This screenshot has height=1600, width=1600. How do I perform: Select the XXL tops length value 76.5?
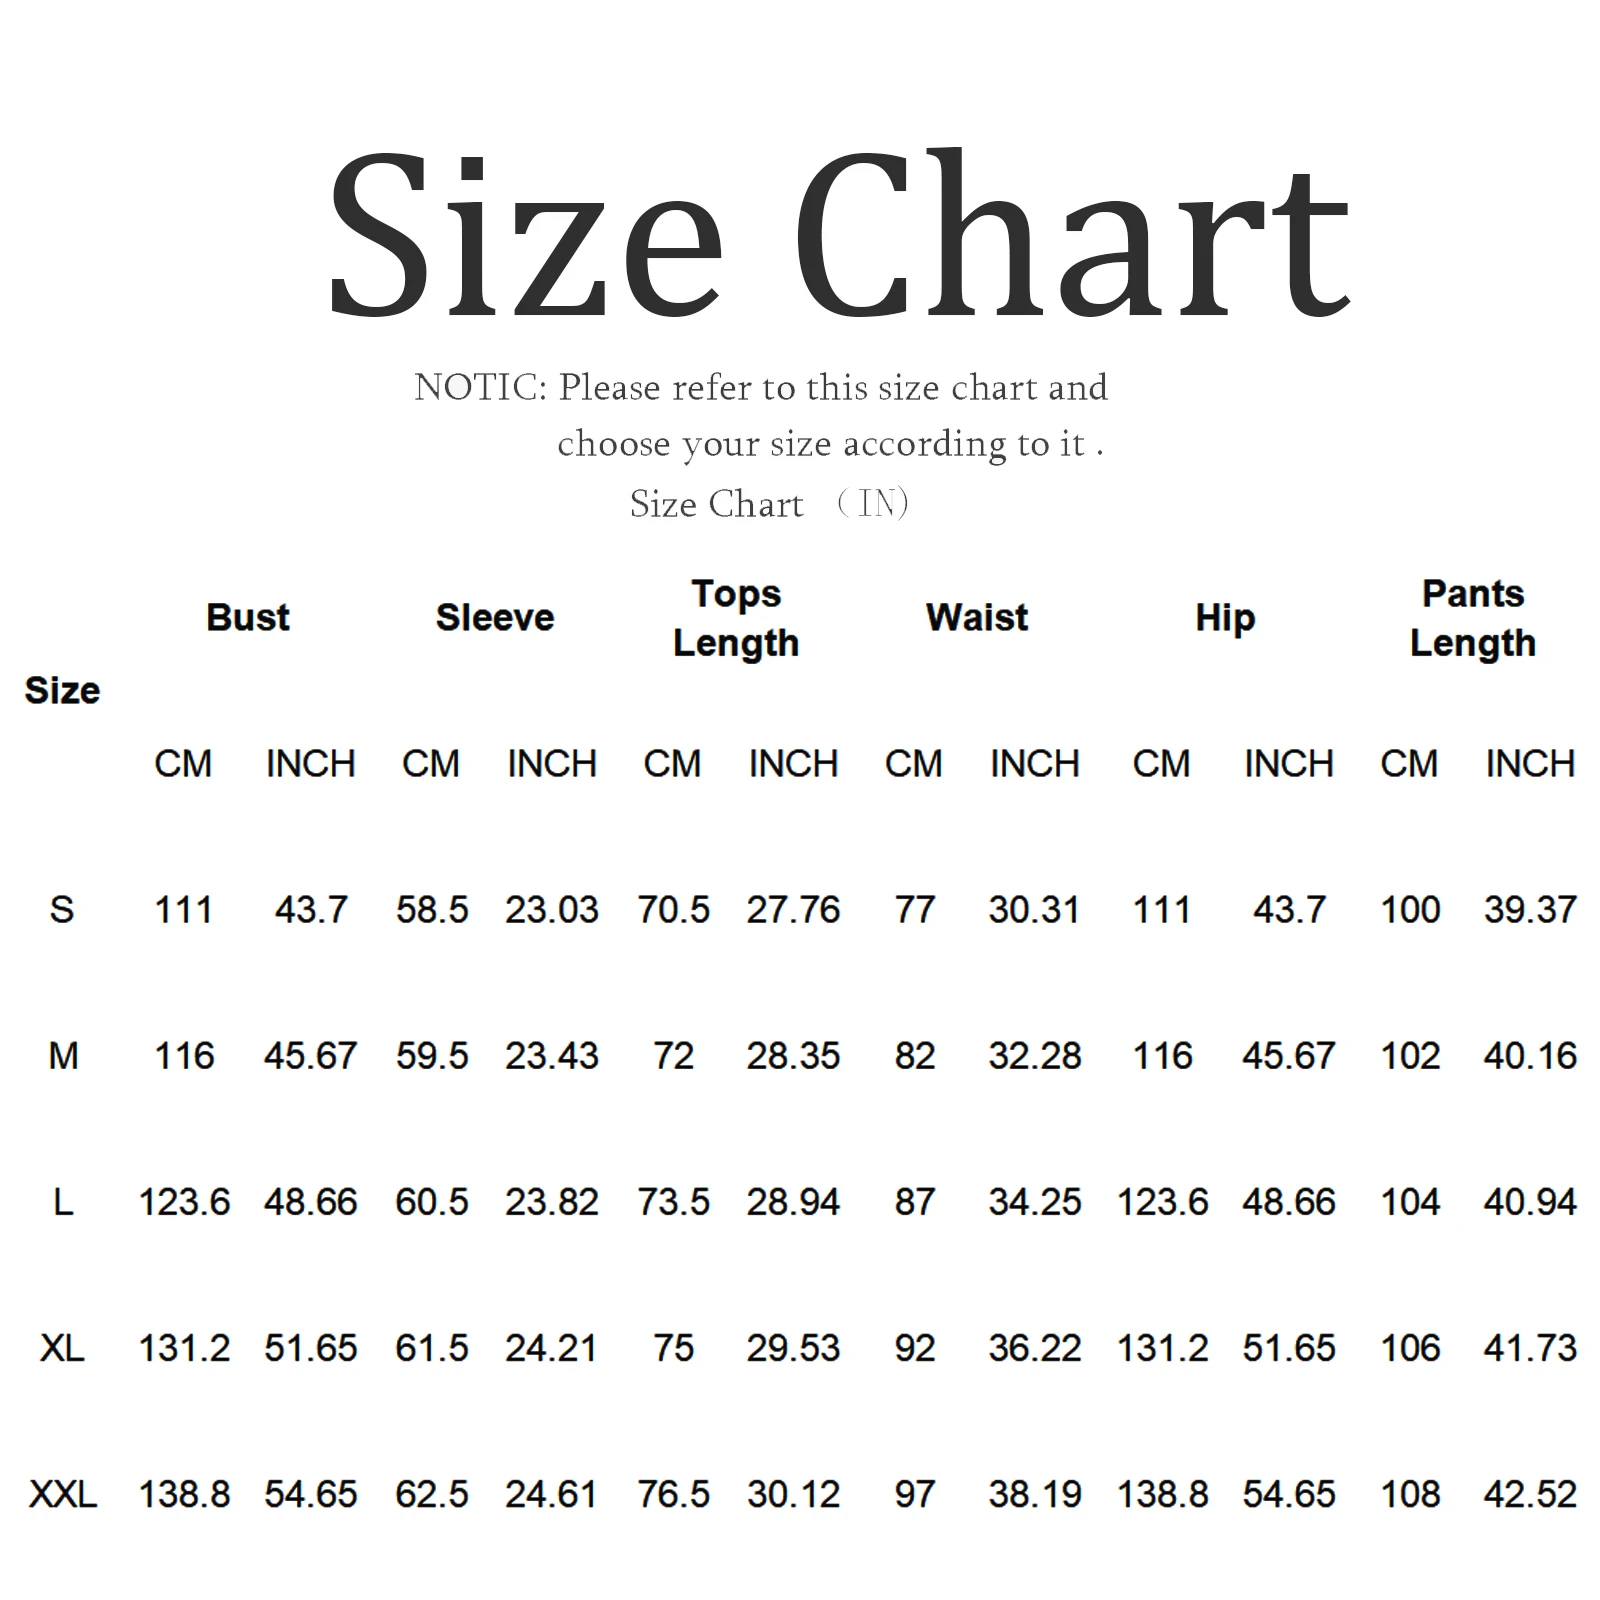coord(673,1494)
